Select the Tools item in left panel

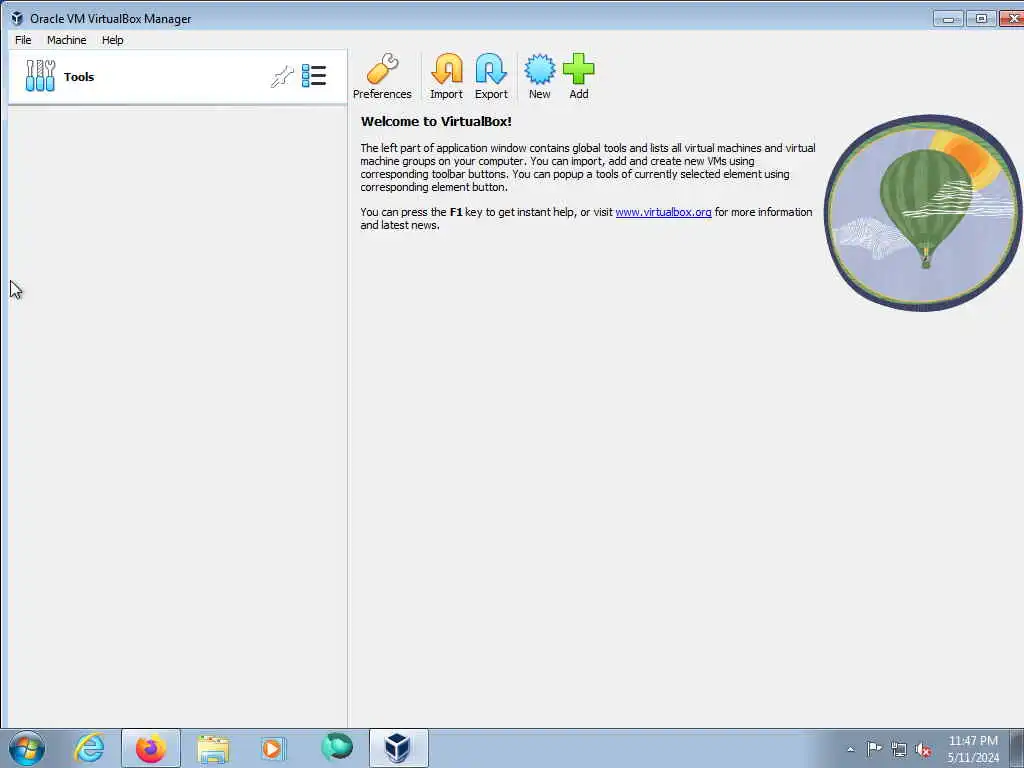[x=178, y=76]
